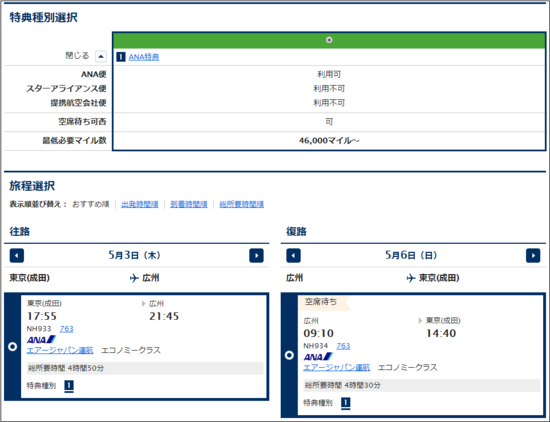This screenshot has height=422, width=550.
Task: Click the ANA logo on NH933 card
Action: pos(41,340)
